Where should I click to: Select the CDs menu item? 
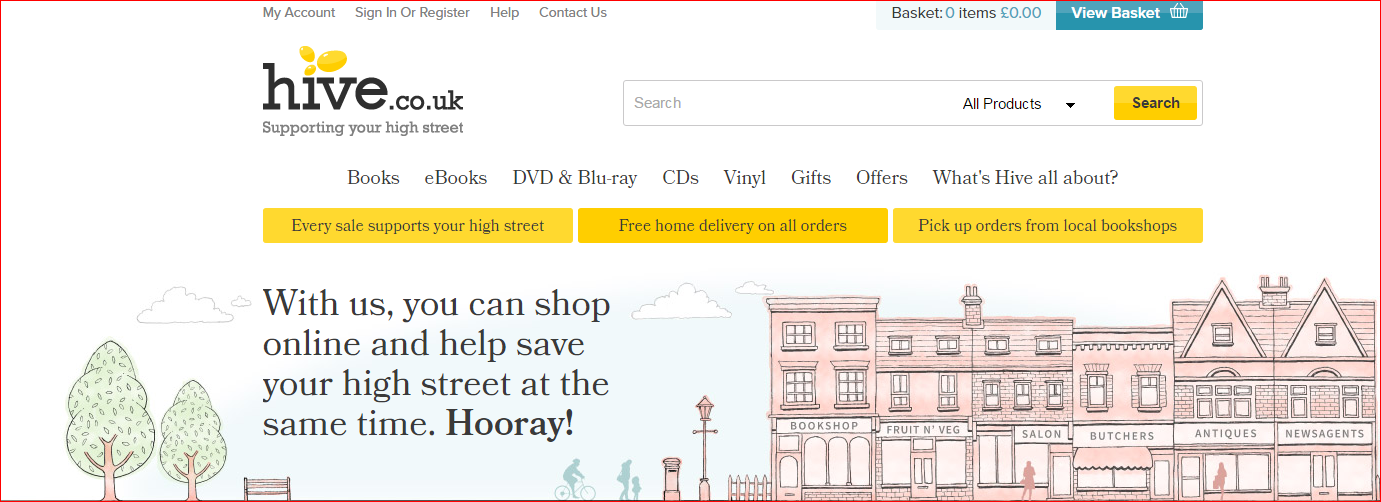point(680,178)
